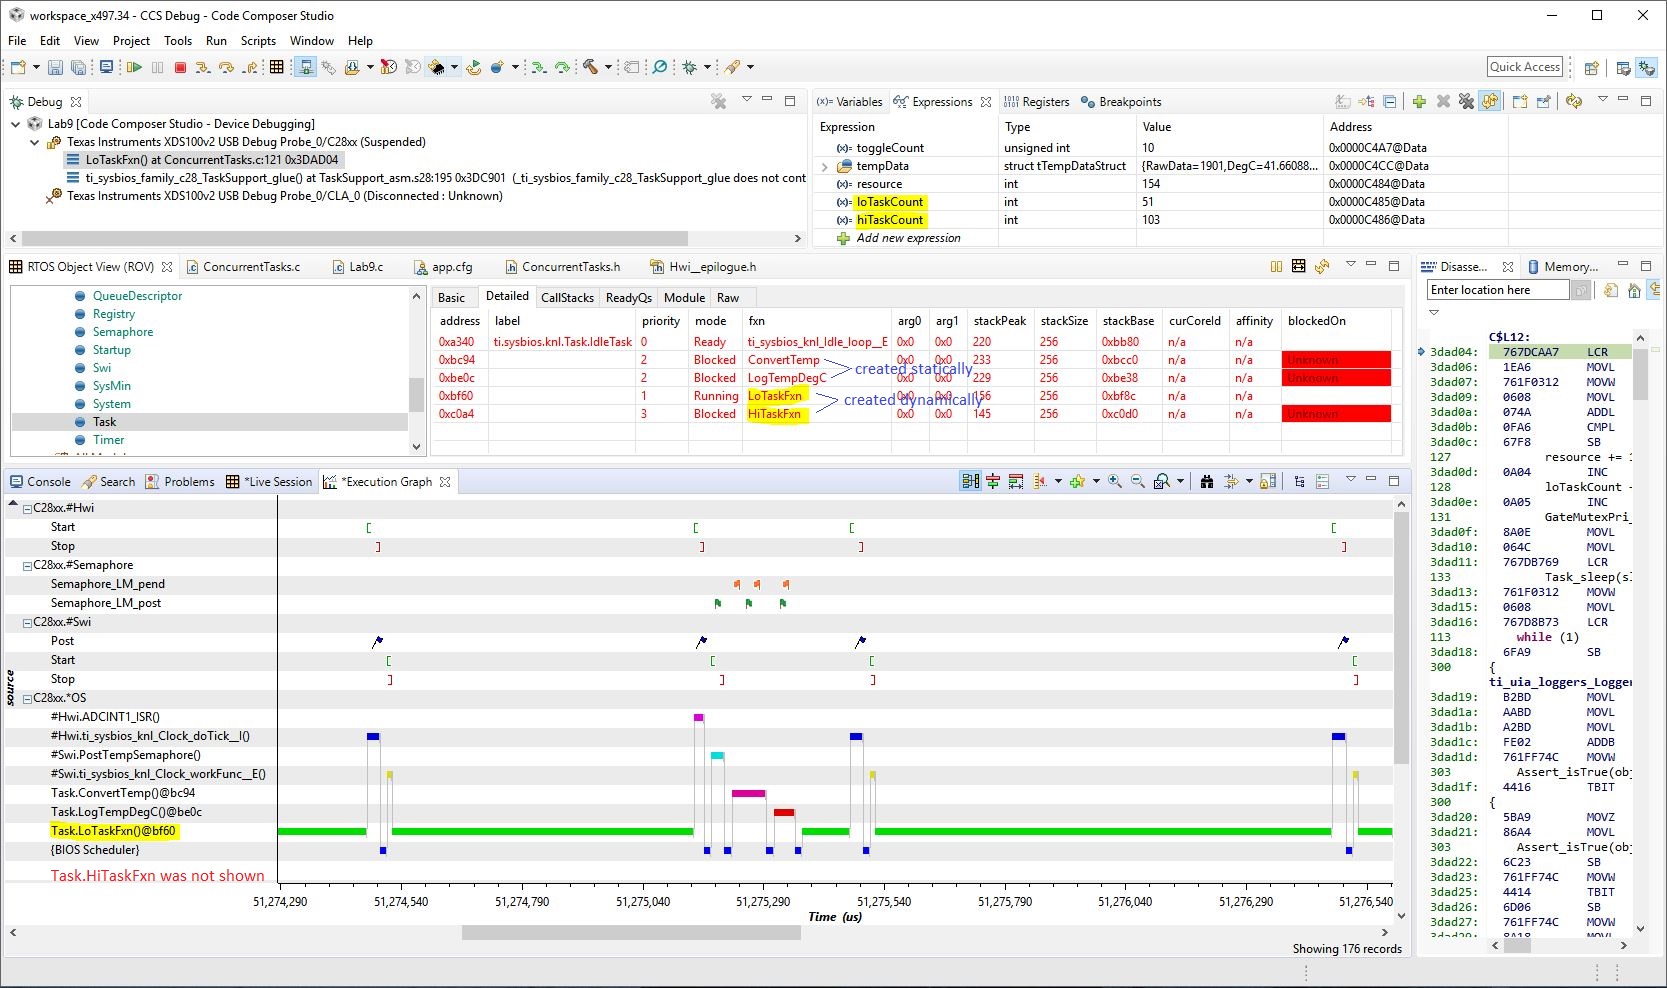Switch to the CallStacks tab
The height and width of the screenshot is (988, 1667).
click(x=567, y=298)
